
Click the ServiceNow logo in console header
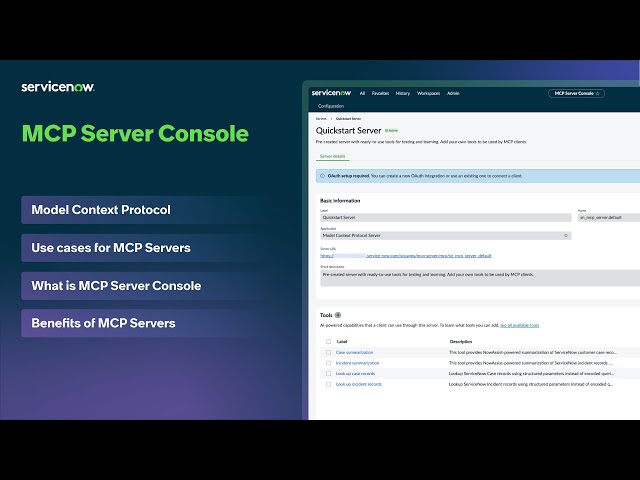click(x=331, y=93)
